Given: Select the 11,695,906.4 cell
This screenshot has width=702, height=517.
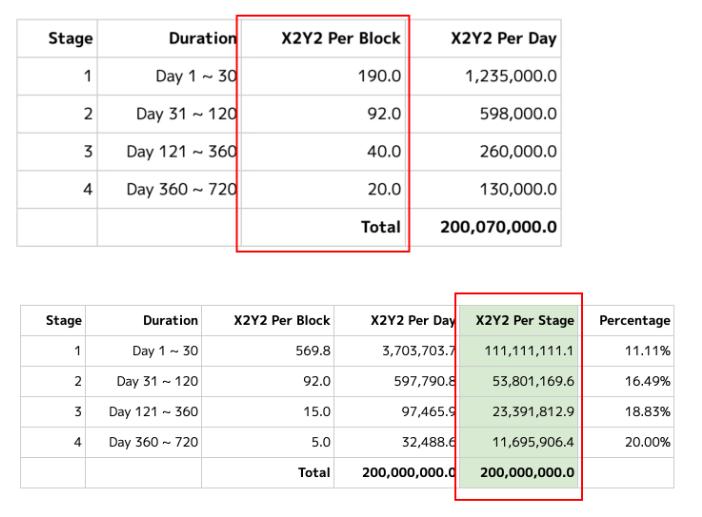Looking at the screenshot, I should 529,441.
